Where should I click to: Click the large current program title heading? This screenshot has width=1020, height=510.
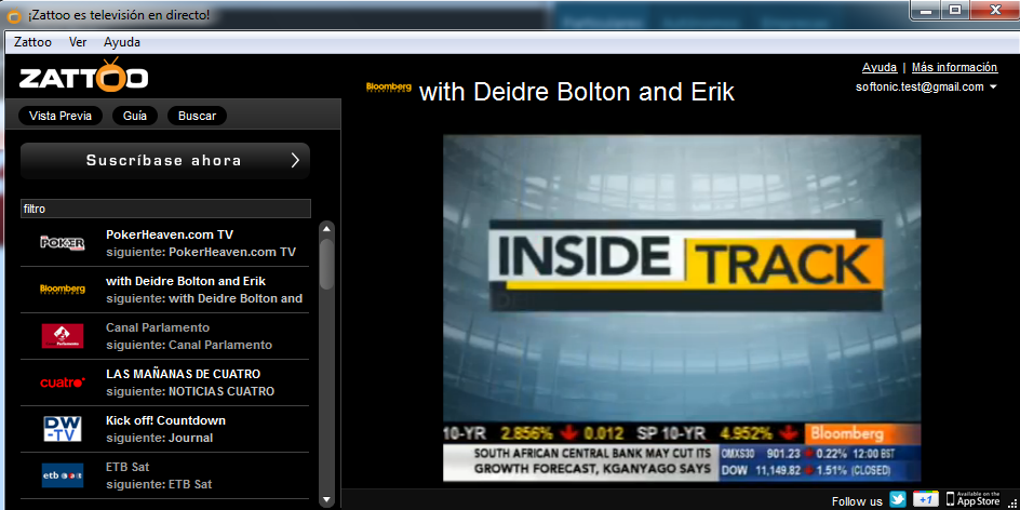point(577,92)
